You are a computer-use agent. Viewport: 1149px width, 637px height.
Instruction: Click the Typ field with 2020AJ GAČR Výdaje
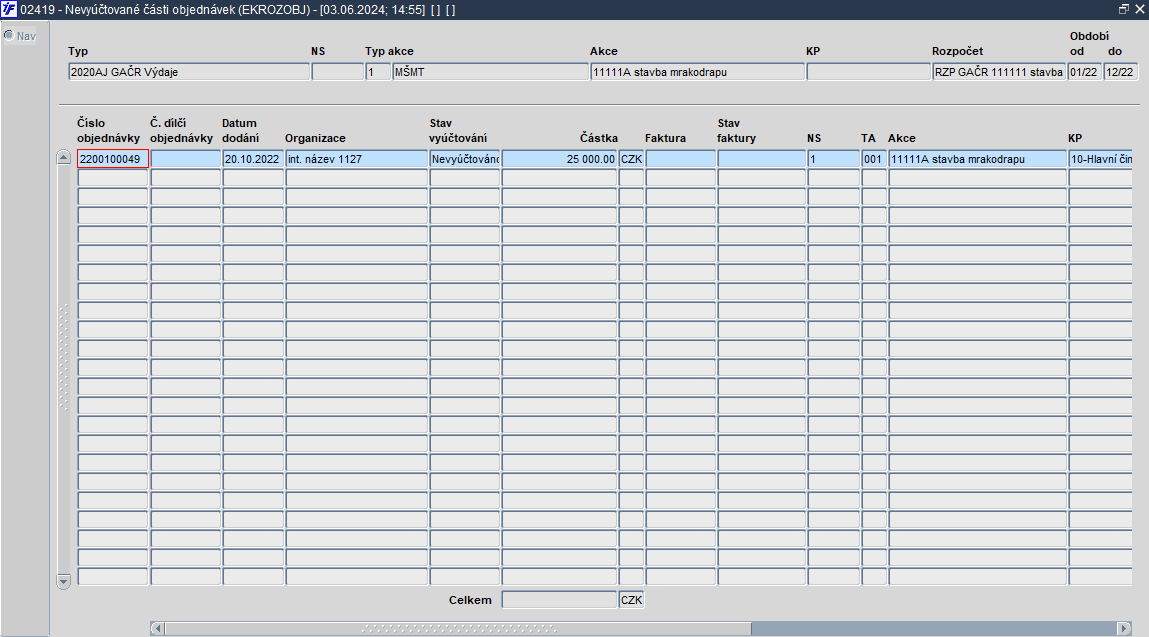point(189,72)
